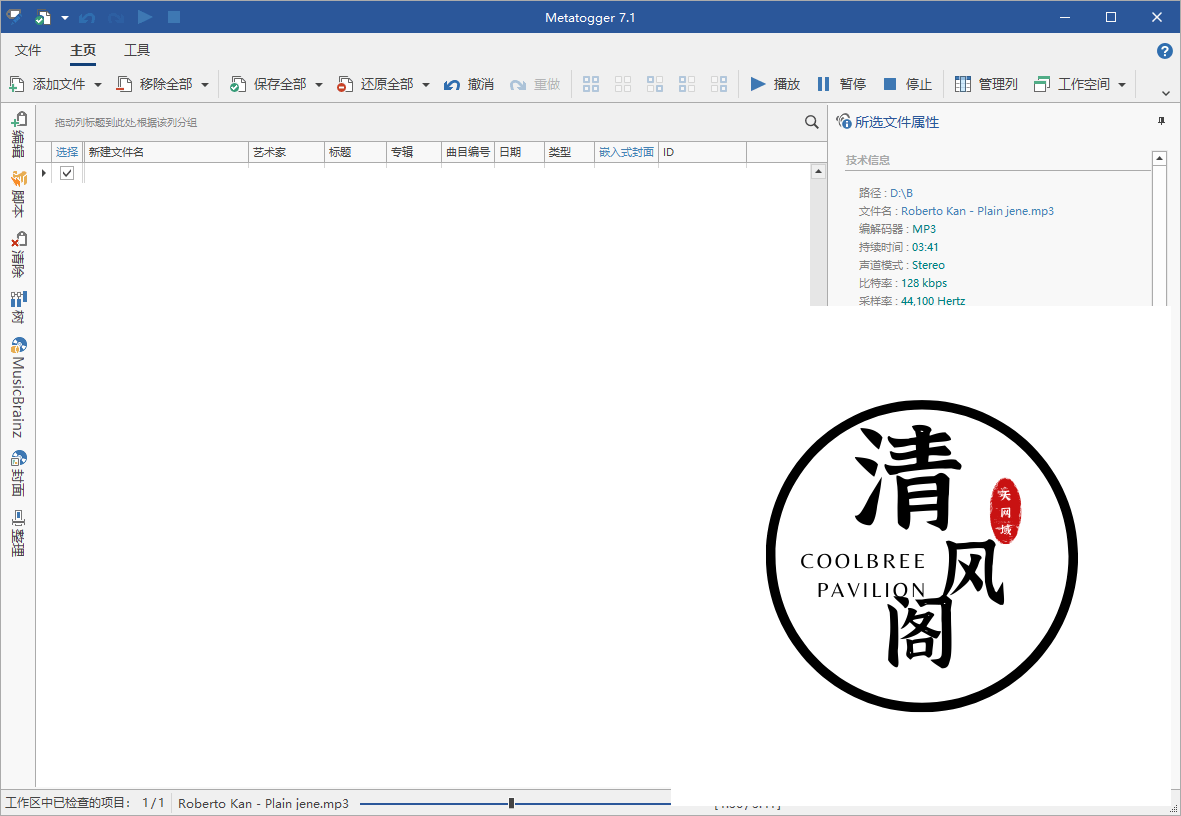
Task: Click the 工作空间 workspace button
Action: (x=1072, y=84)
